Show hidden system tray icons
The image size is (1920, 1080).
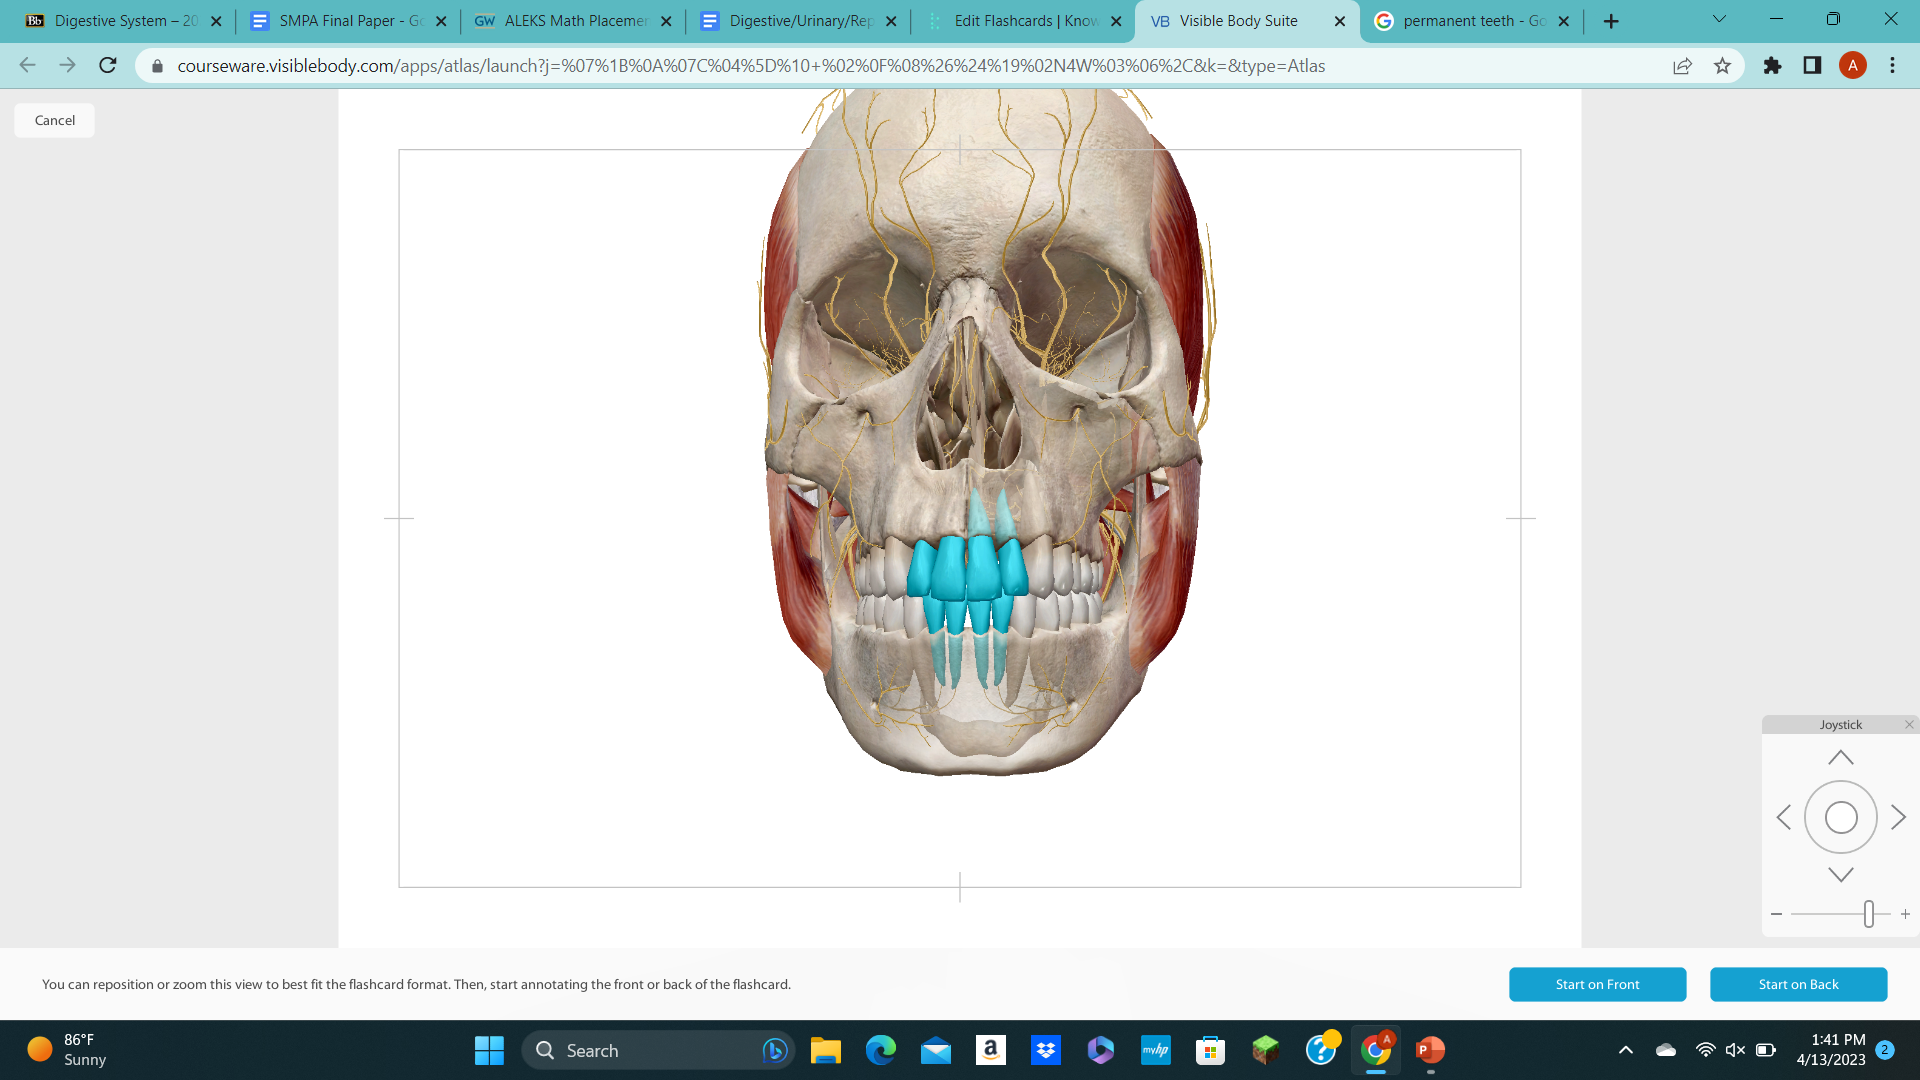click(1625, 1050)
